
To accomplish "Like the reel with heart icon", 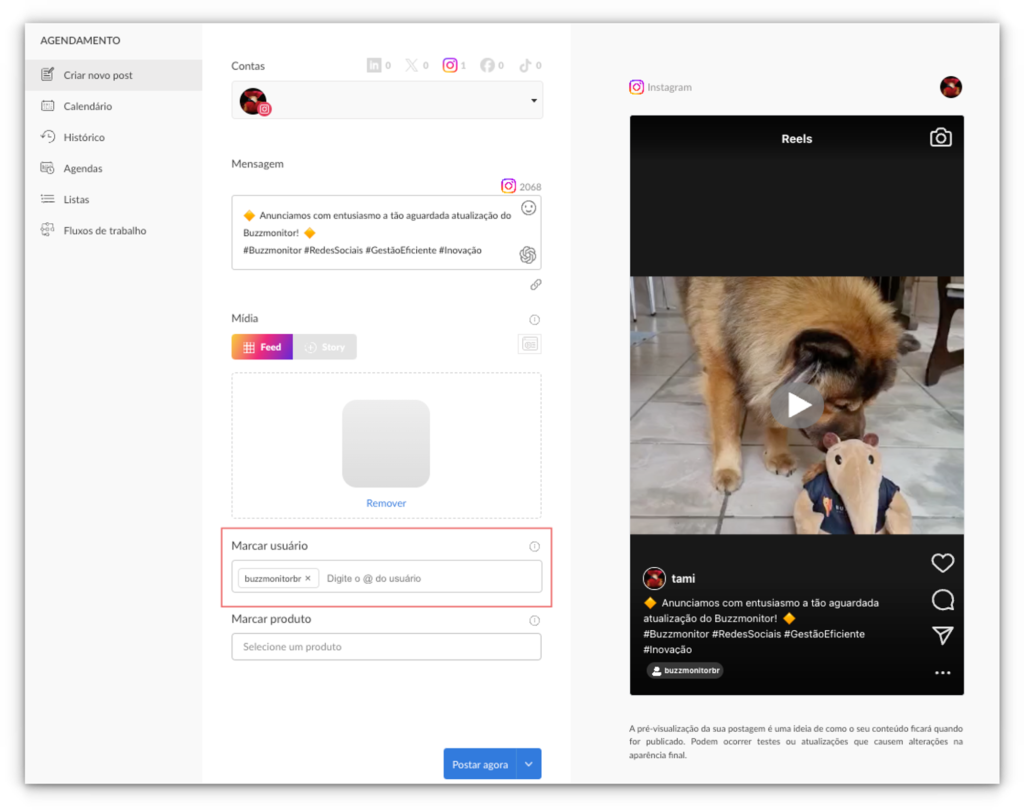I will point(942,563).
